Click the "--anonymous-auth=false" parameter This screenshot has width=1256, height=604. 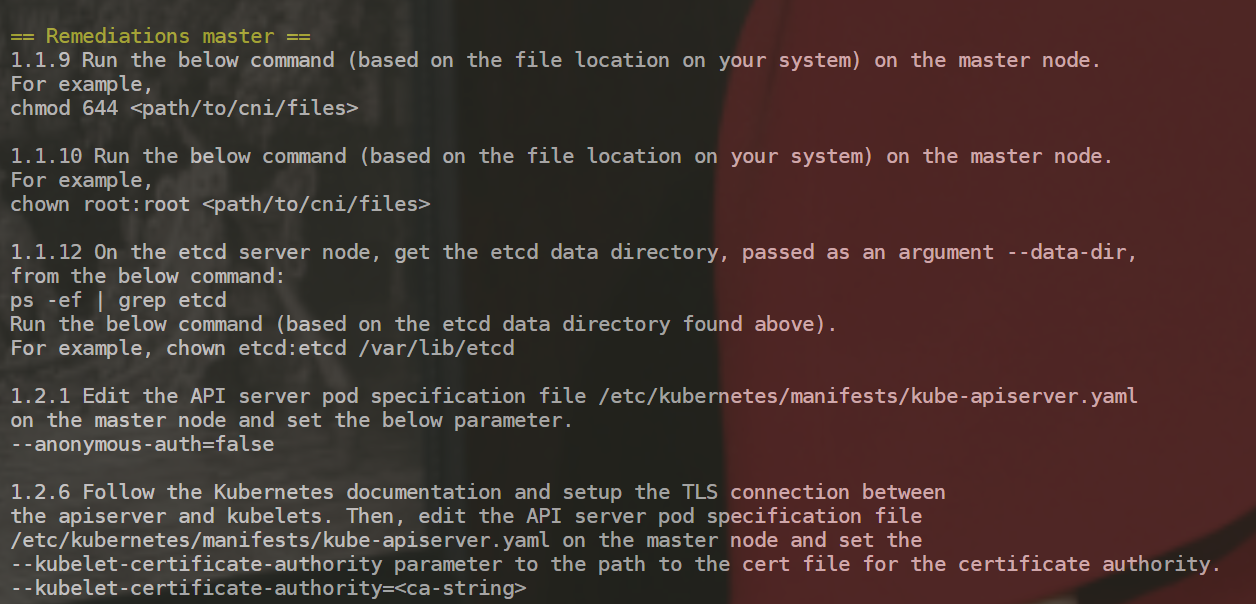[x=142, y=444]
